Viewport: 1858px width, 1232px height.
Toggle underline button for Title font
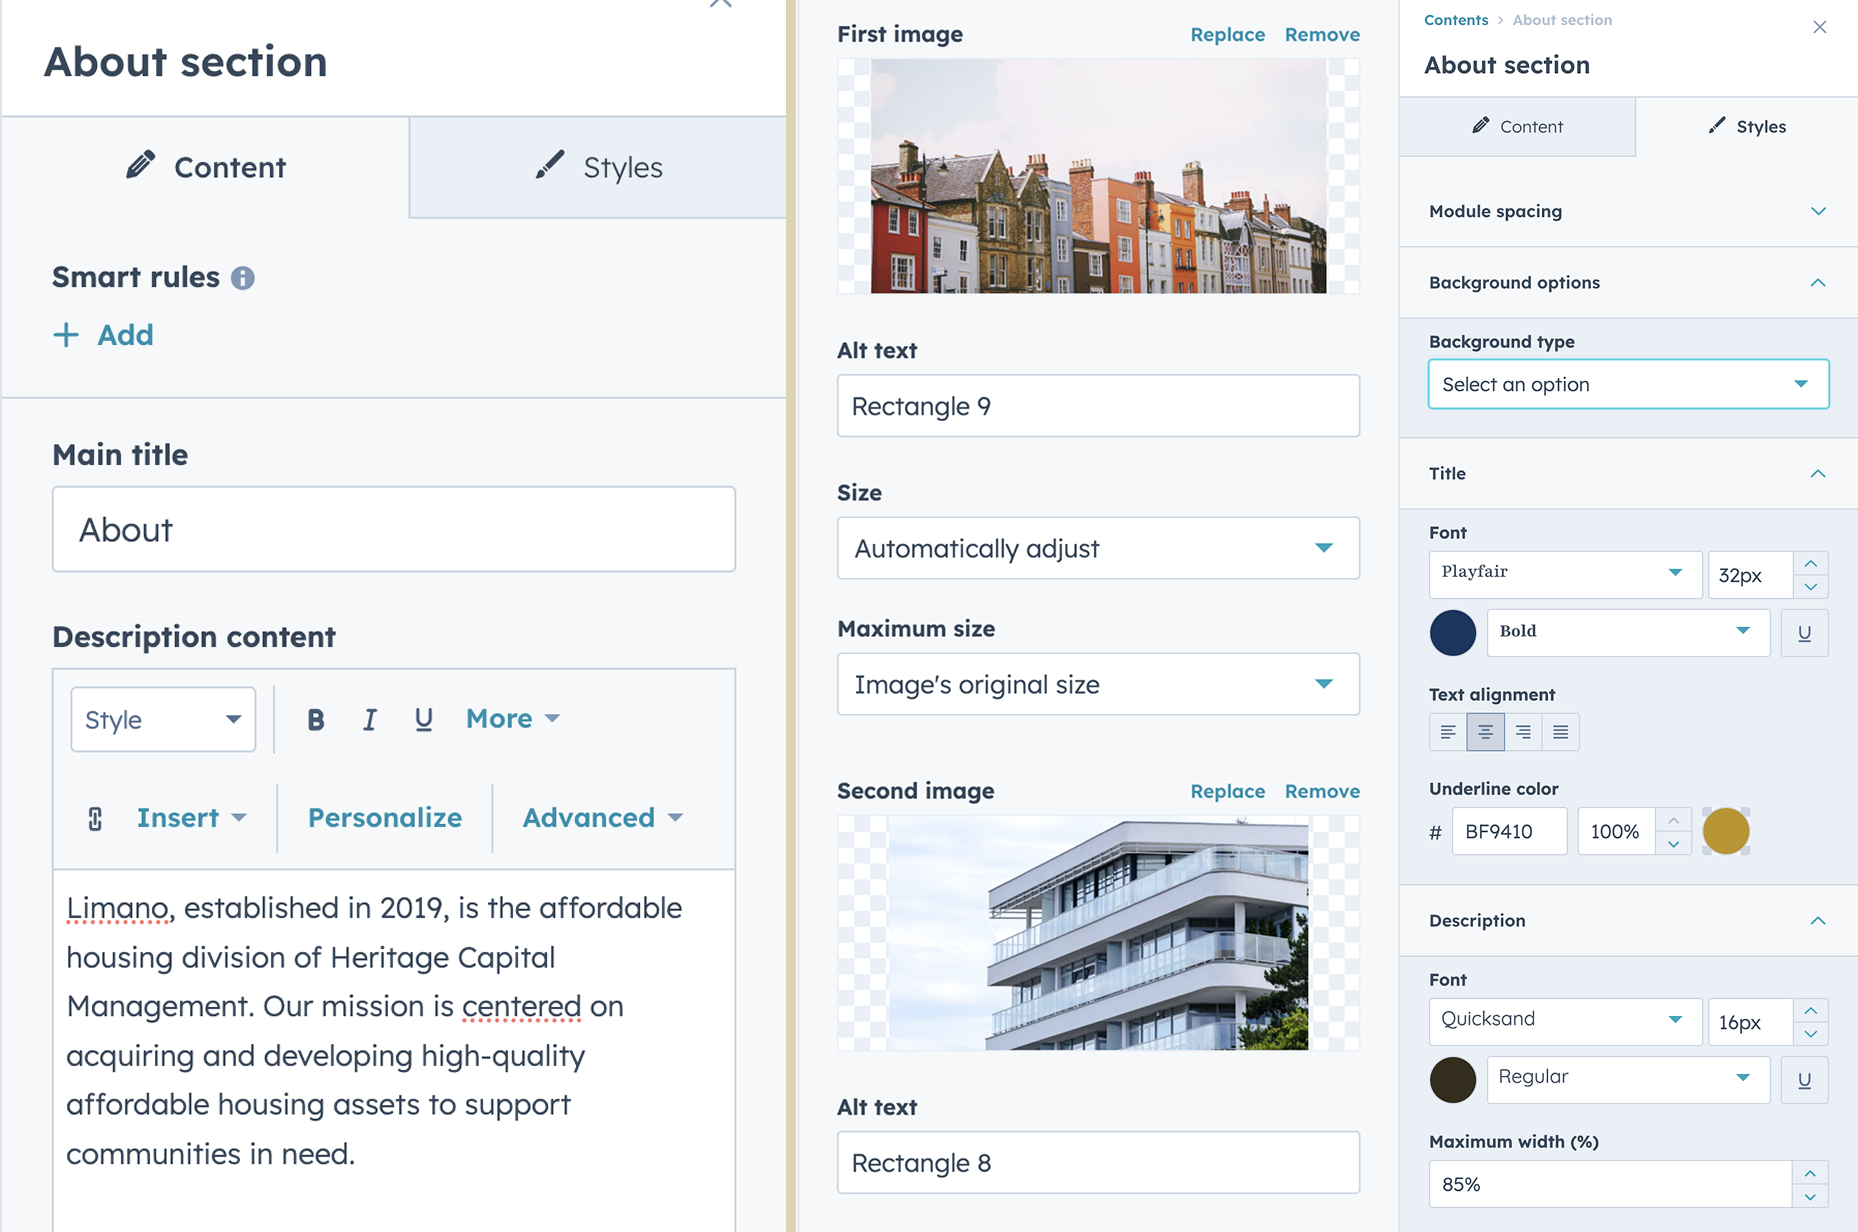pos(1804,633)
